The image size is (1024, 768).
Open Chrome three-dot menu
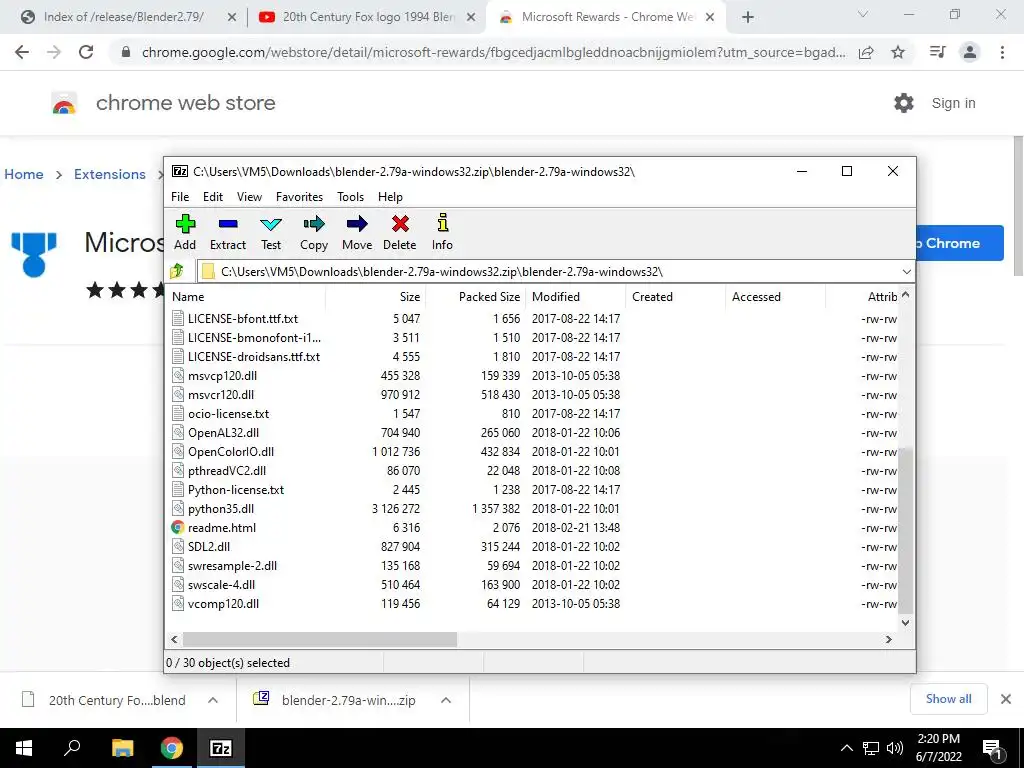[x=1002, y=52]
